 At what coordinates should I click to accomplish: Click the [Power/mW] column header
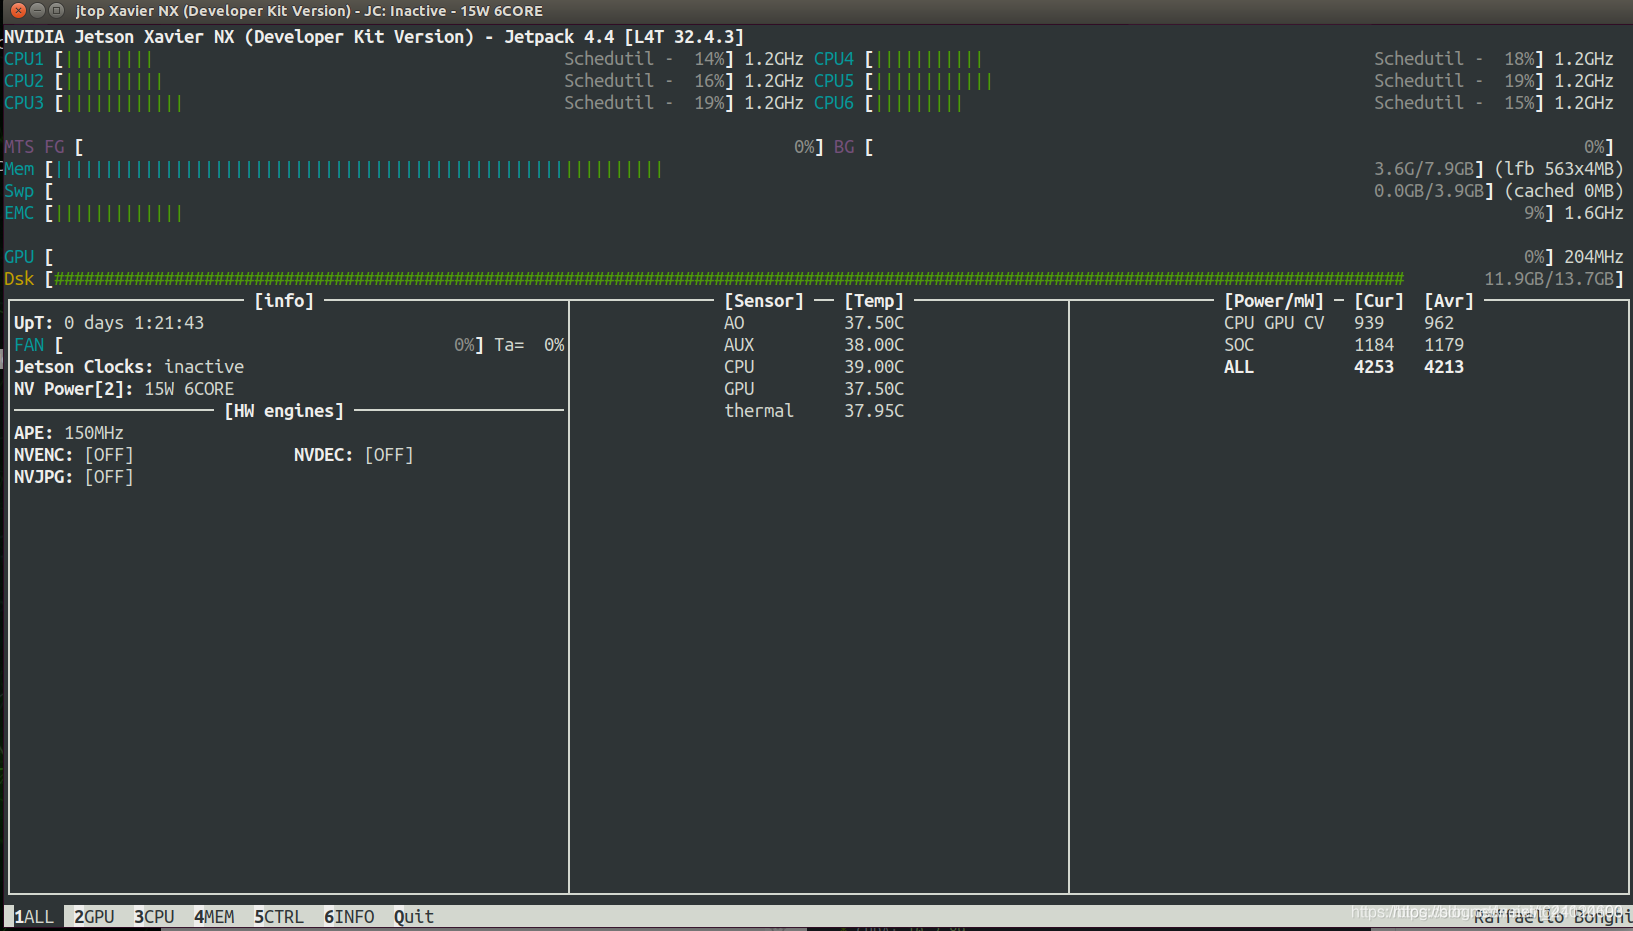pyautogui.click(x=1274, y=301)
